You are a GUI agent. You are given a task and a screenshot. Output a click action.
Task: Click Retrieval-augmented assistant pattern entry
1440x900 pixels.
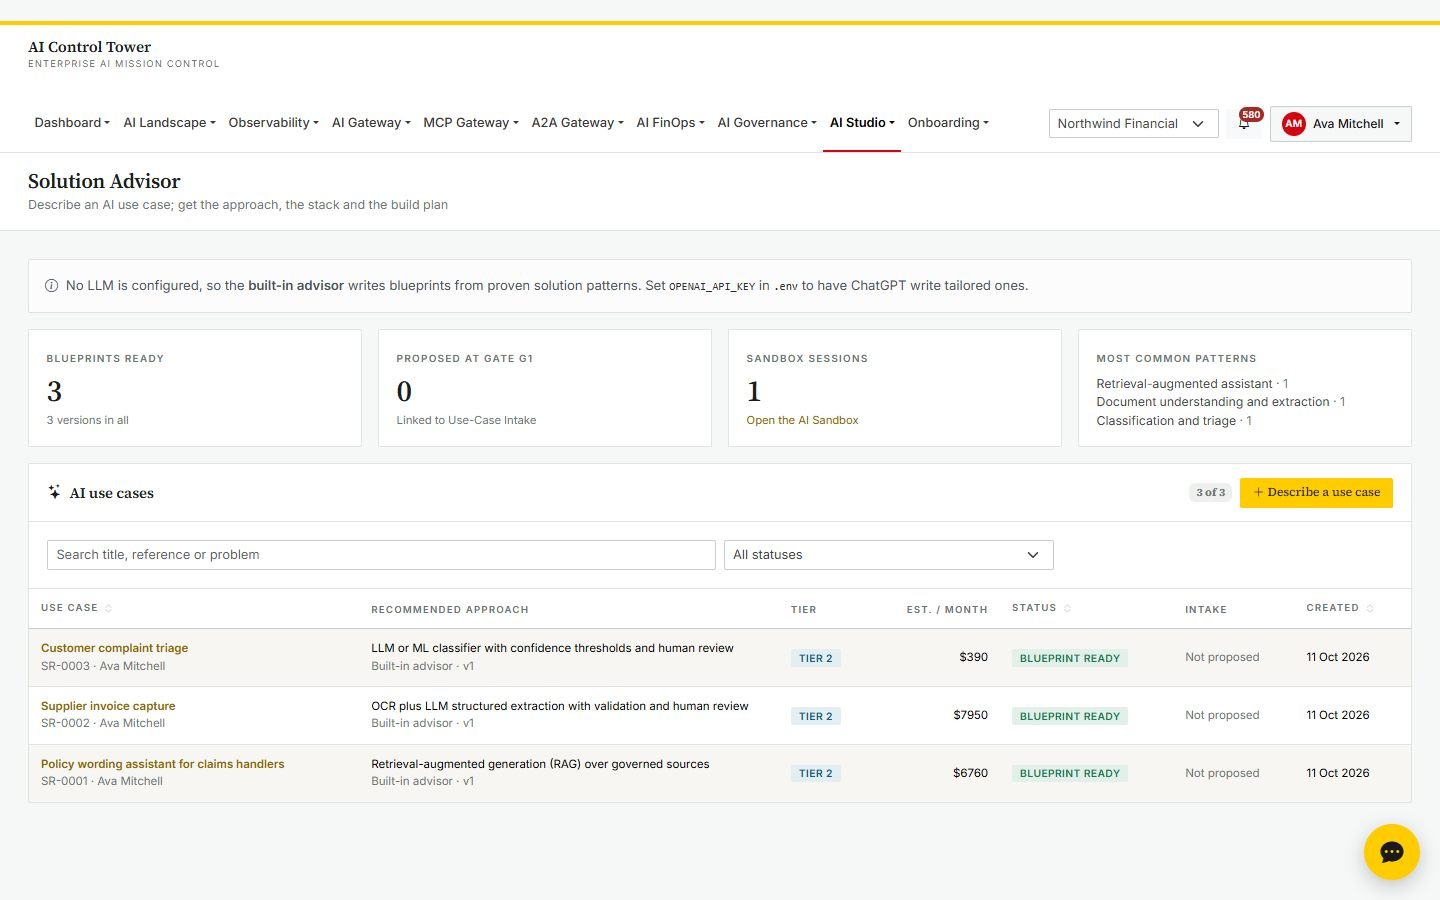(x=1192, y=384)
